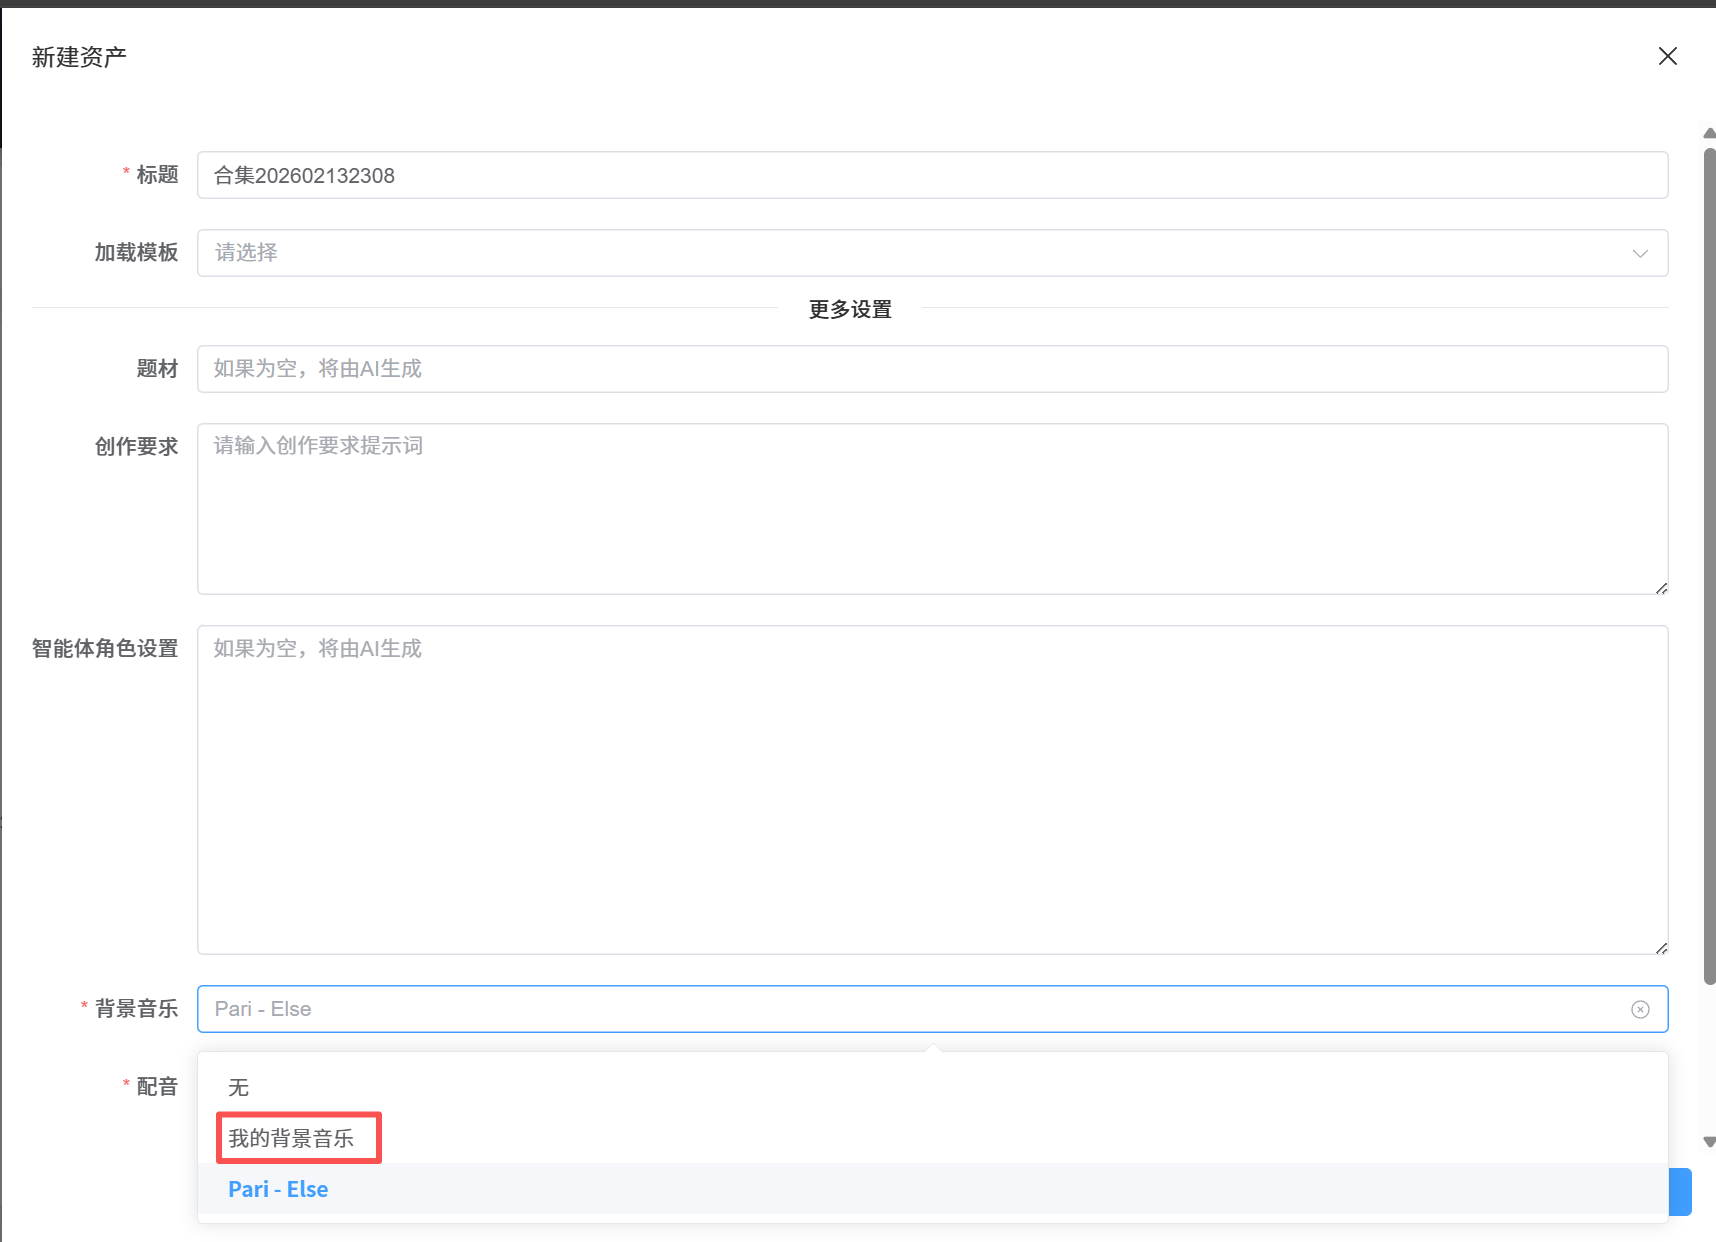Select 无 from the background music list
The height and width of the screenshot is (1242, 1716).
tap(238, 1087)
